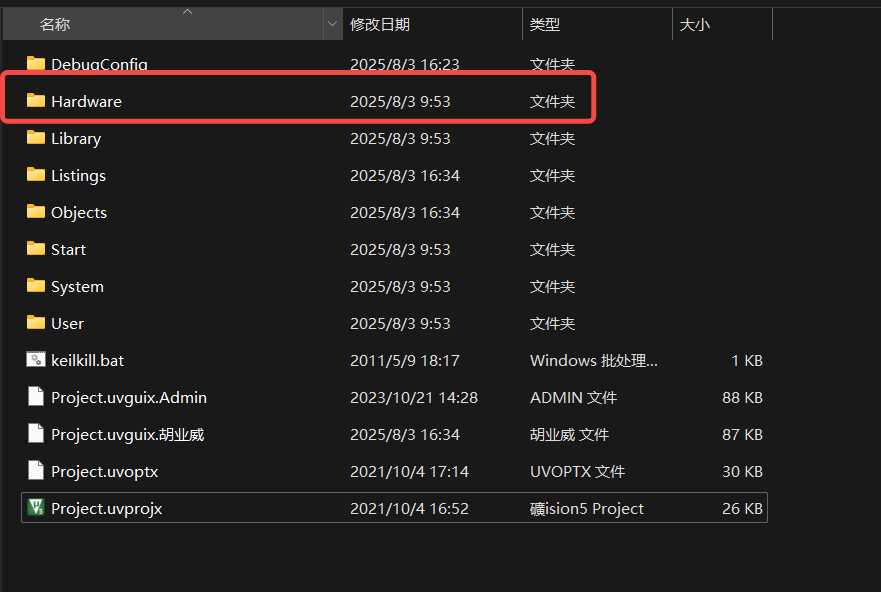Click the keilkill.bat batch file icon

pos(36,359)
